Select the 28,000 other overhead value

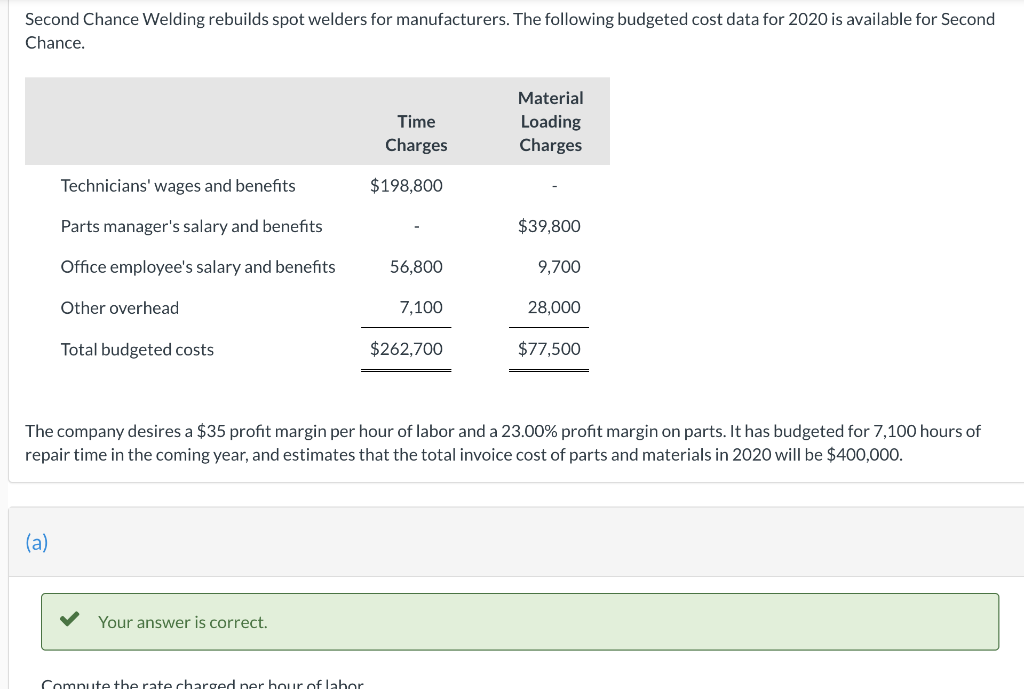pos(554,308)
